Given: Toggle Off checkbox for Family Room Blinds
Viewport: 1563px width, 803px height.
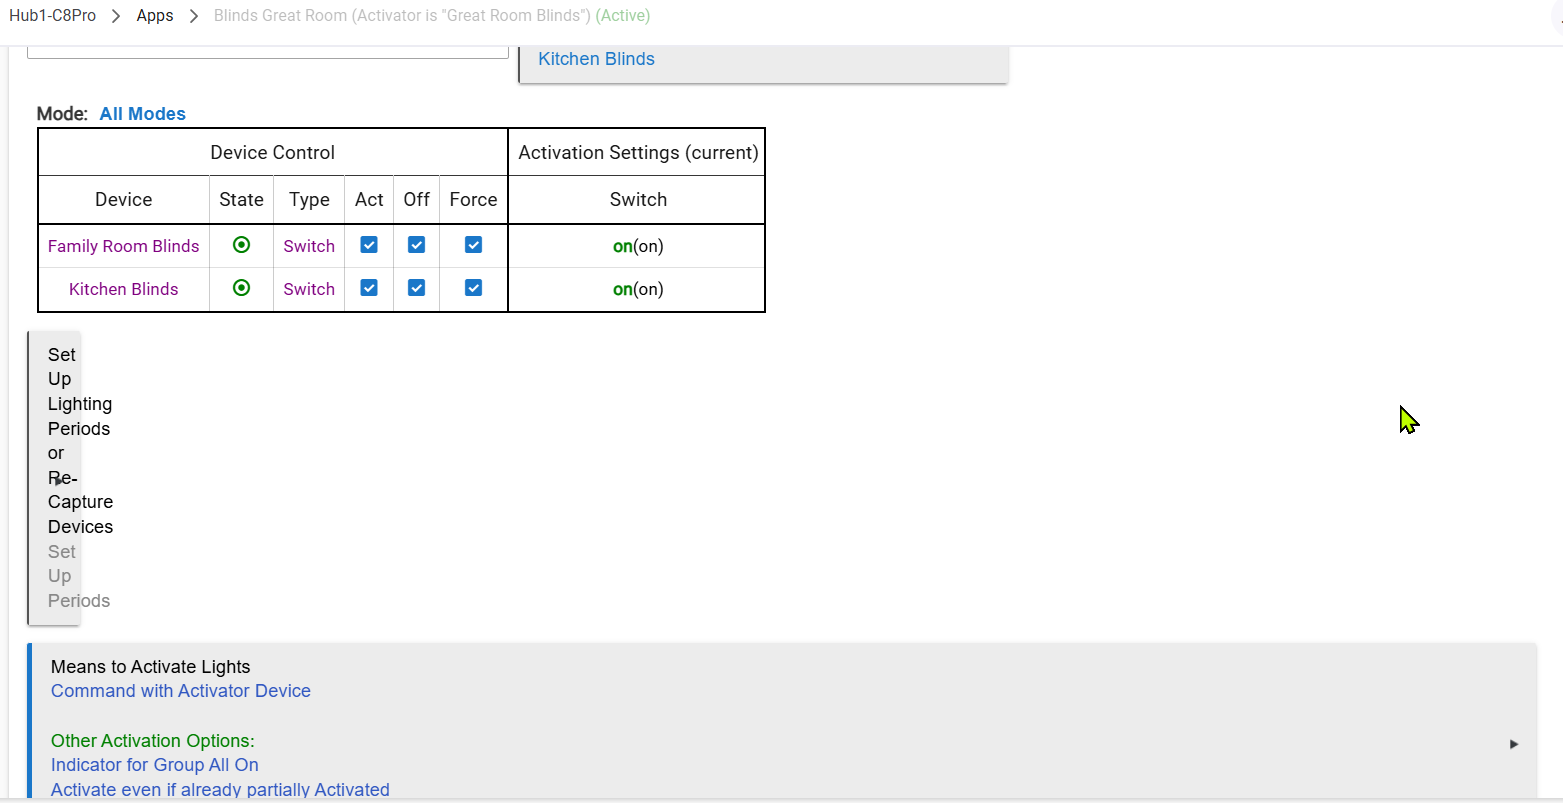Looking at the screenshot, I should 417,245.
